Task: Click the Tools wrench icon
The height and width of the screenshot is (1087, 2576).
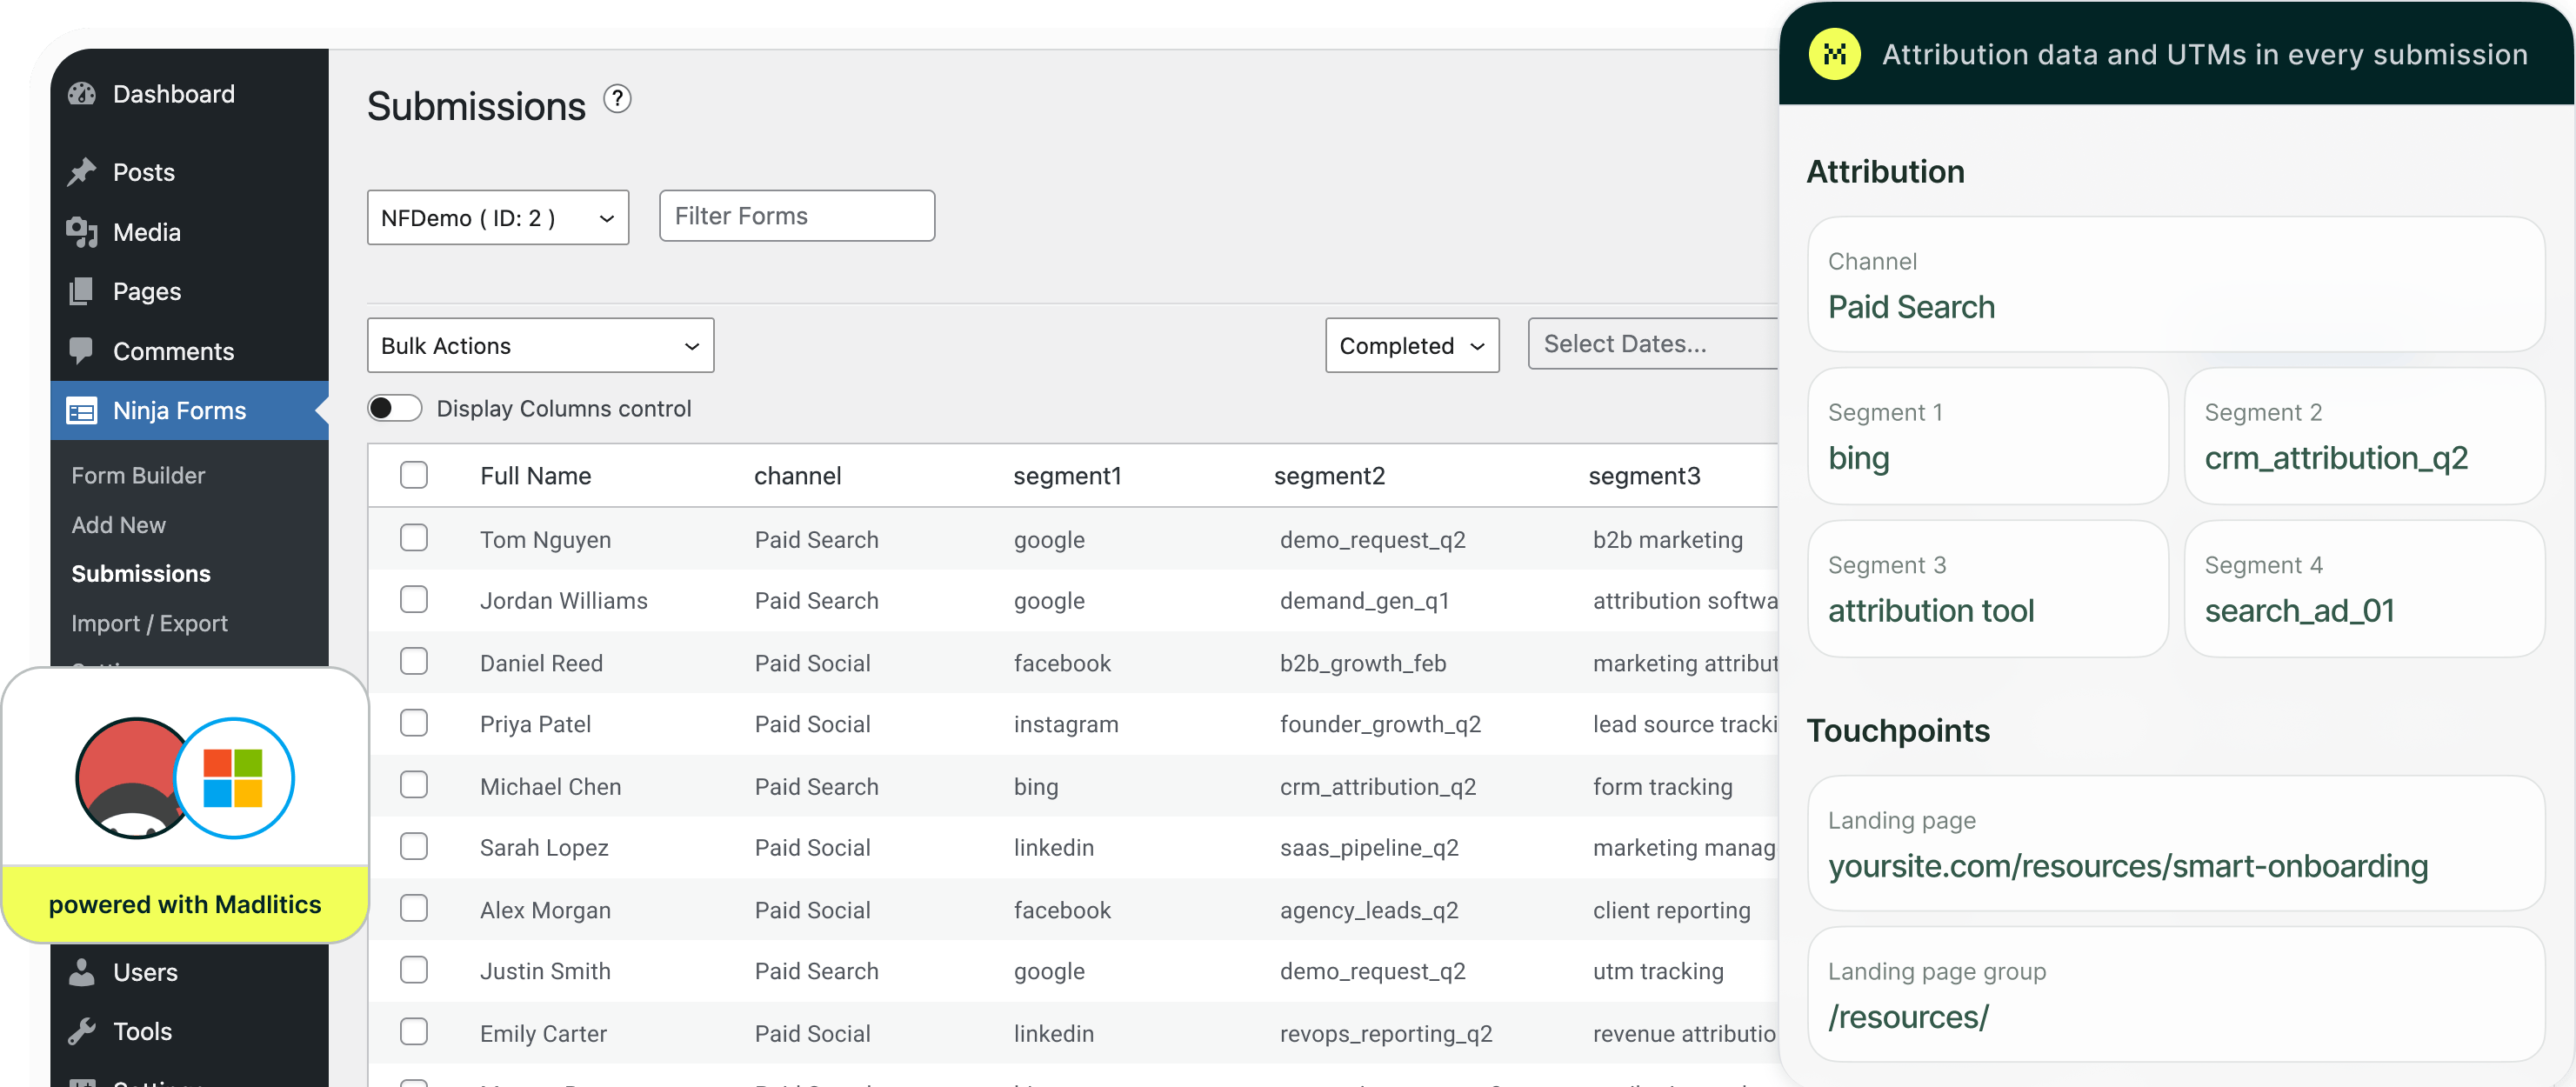Action: pyautogui.click(x=82, y=1031)
